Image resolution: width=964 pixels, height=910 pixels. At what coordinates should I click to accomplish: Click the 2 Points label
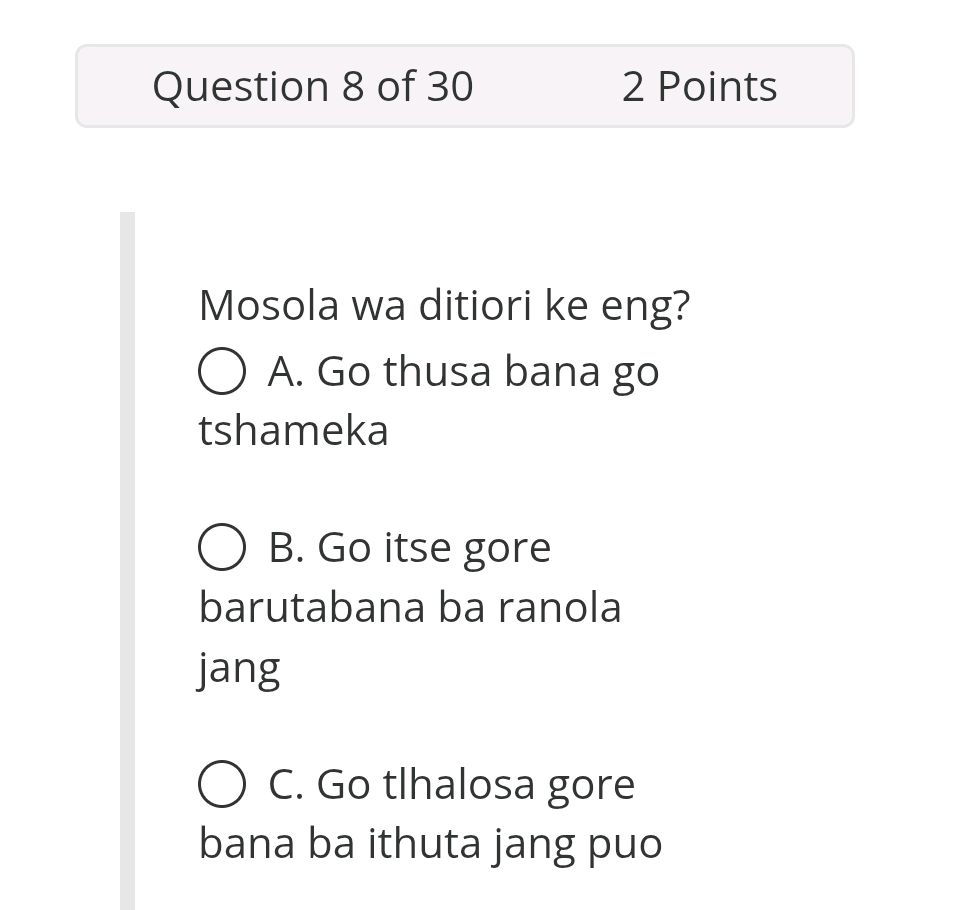point(699,86)
